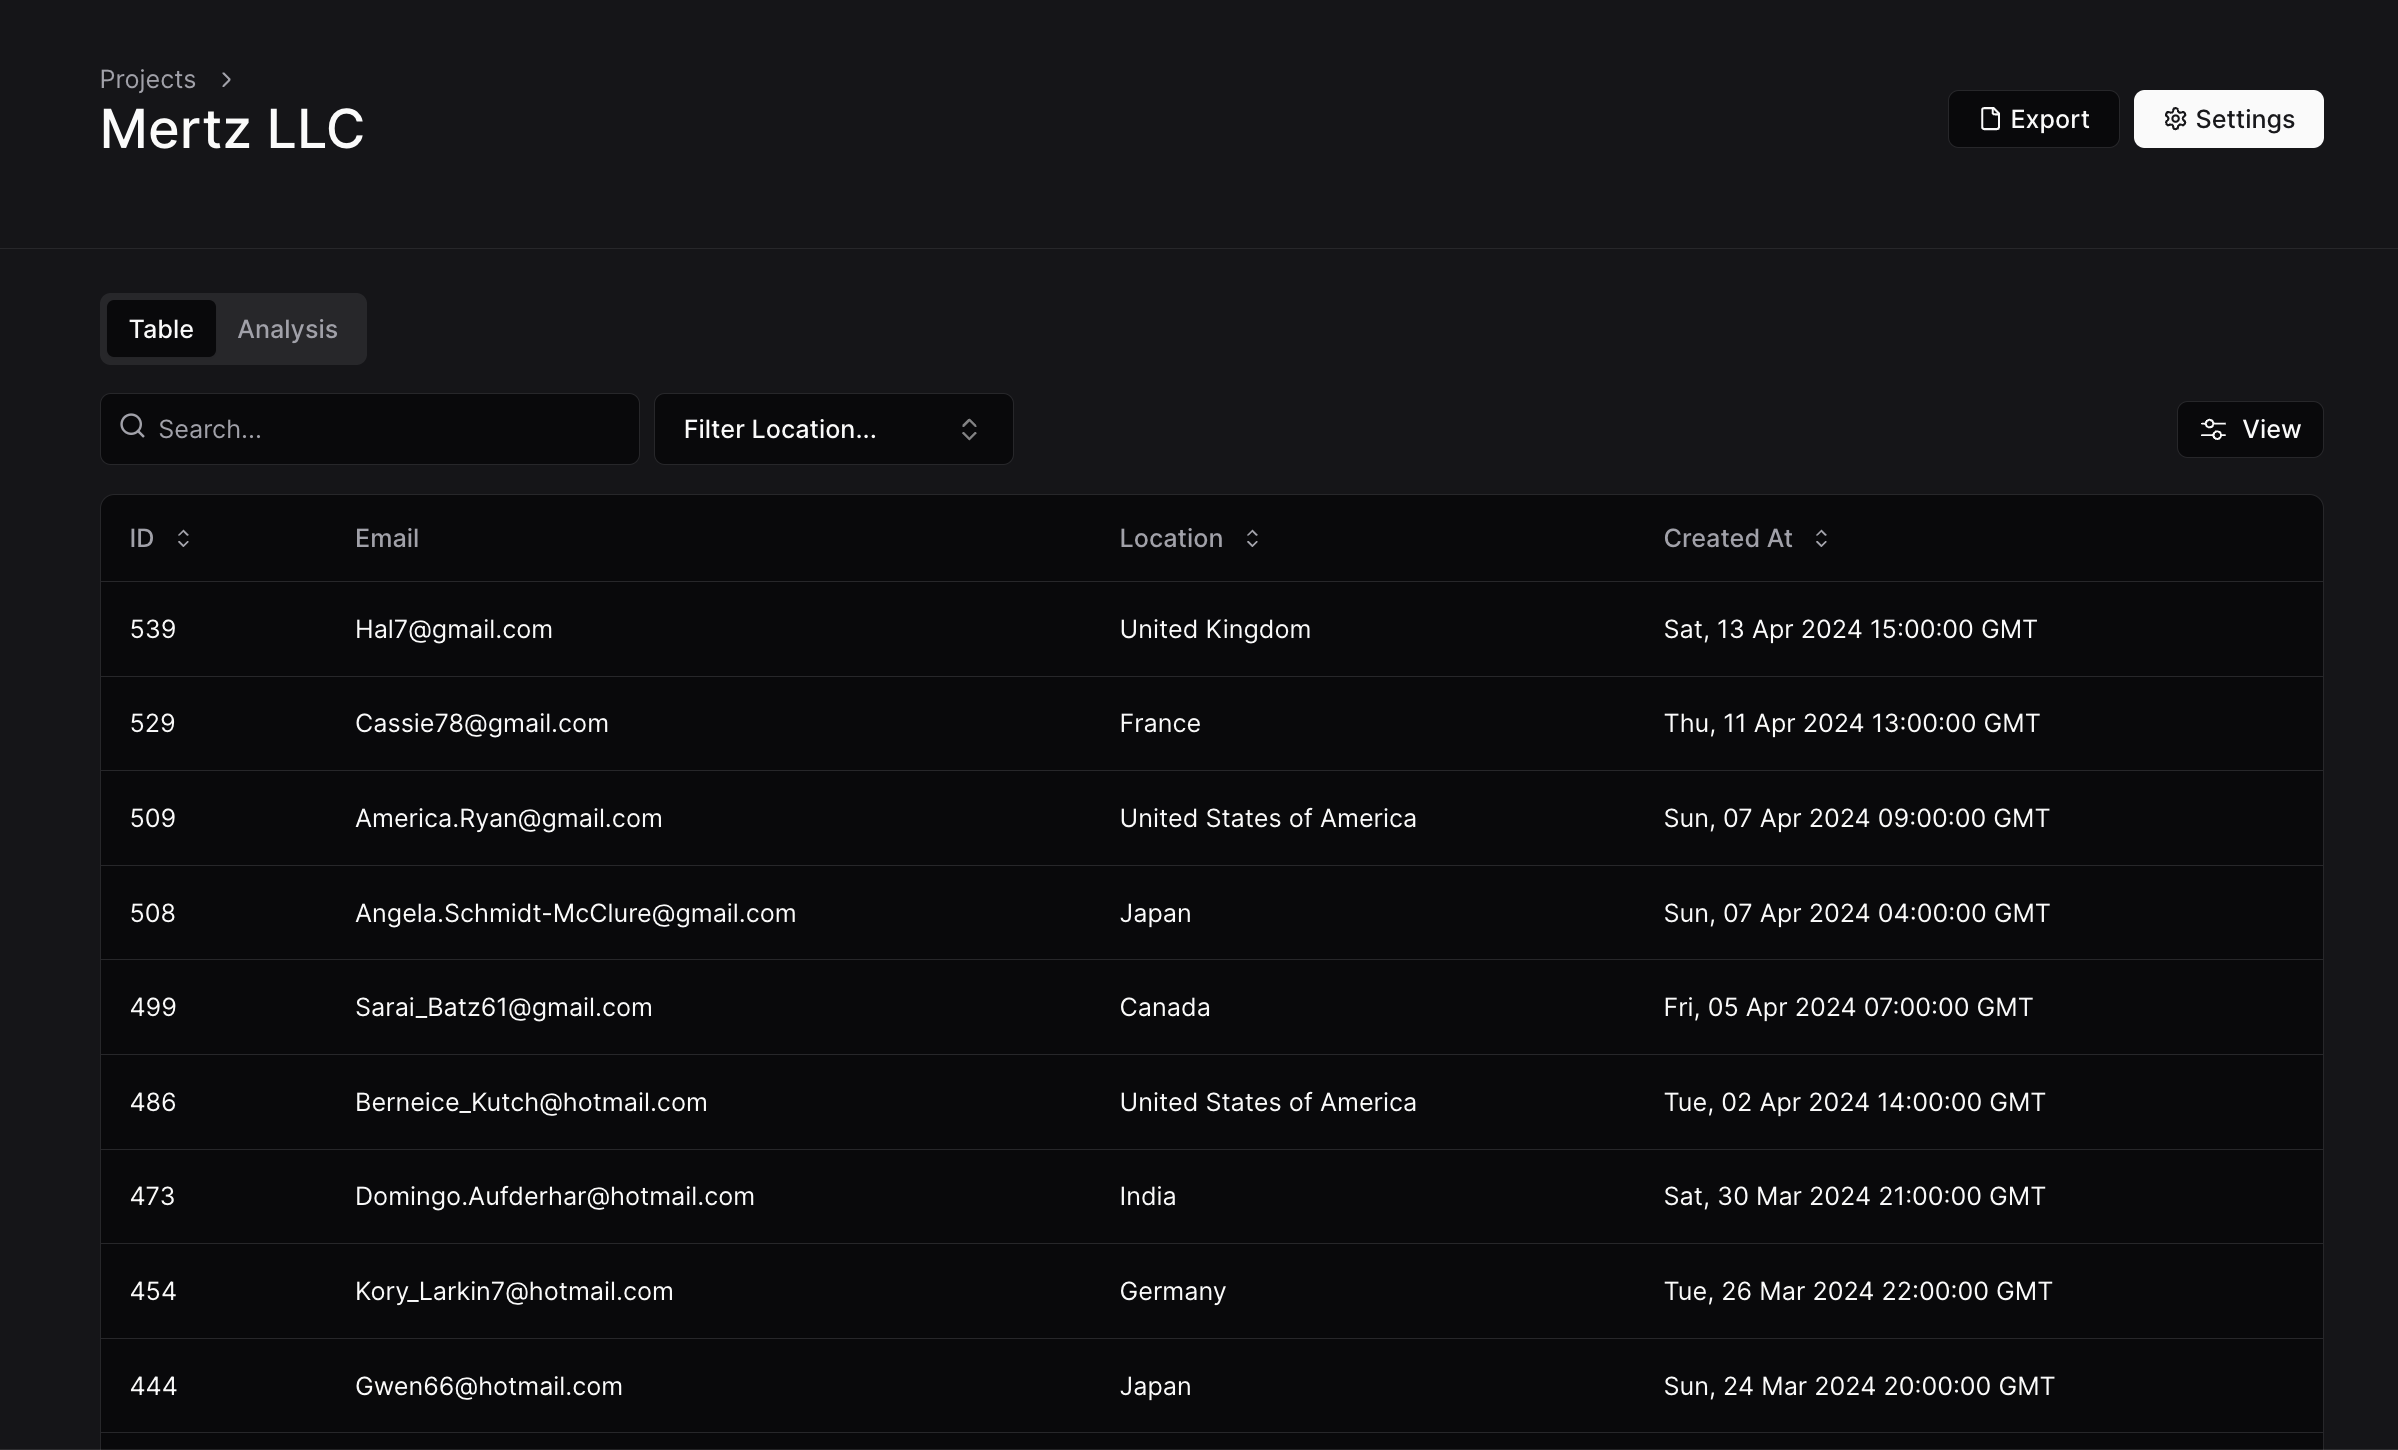Select ID cell 486

[x=153, y=1102]
